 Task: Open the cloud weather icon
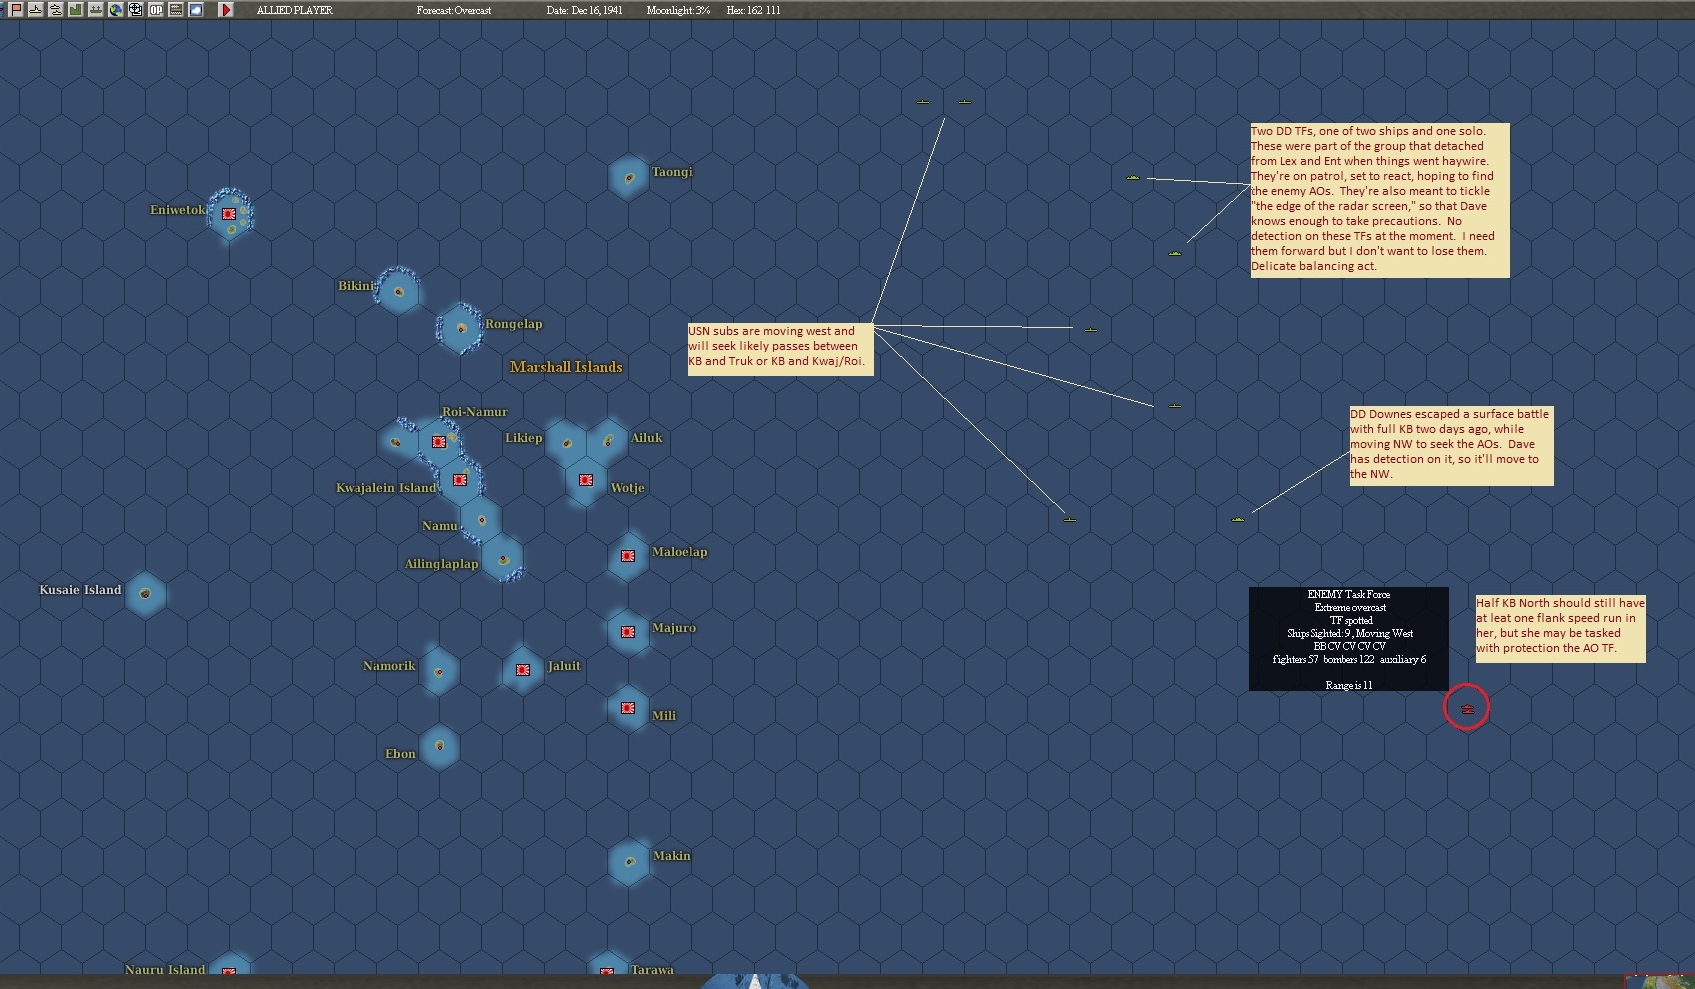pos(196,10)
